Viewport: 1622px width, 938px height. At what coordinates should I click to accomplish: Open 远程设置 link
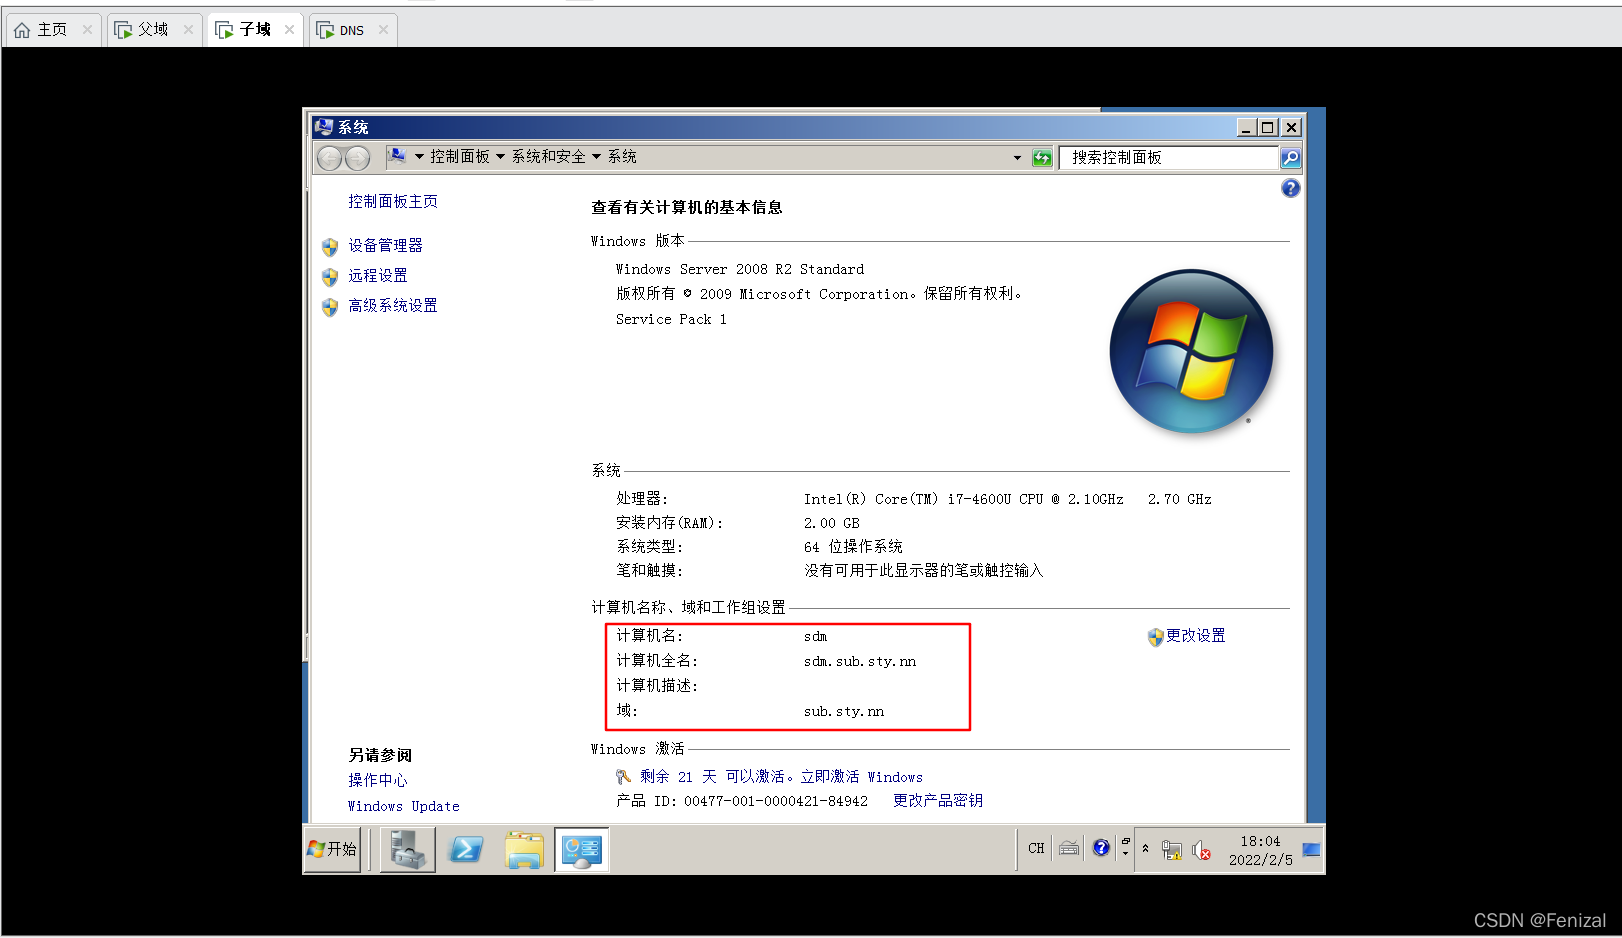[378, 276]
